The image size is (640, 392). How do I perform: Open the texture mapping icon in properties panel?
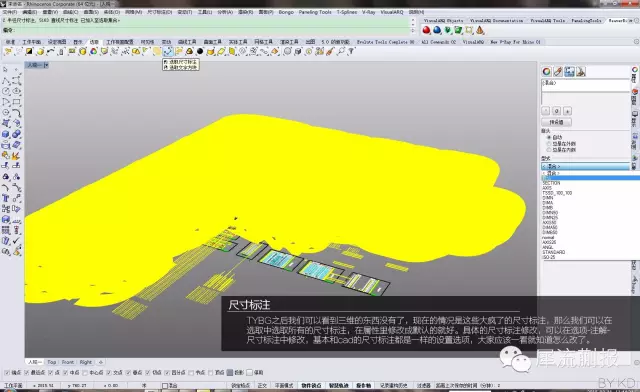click(569, 72)
